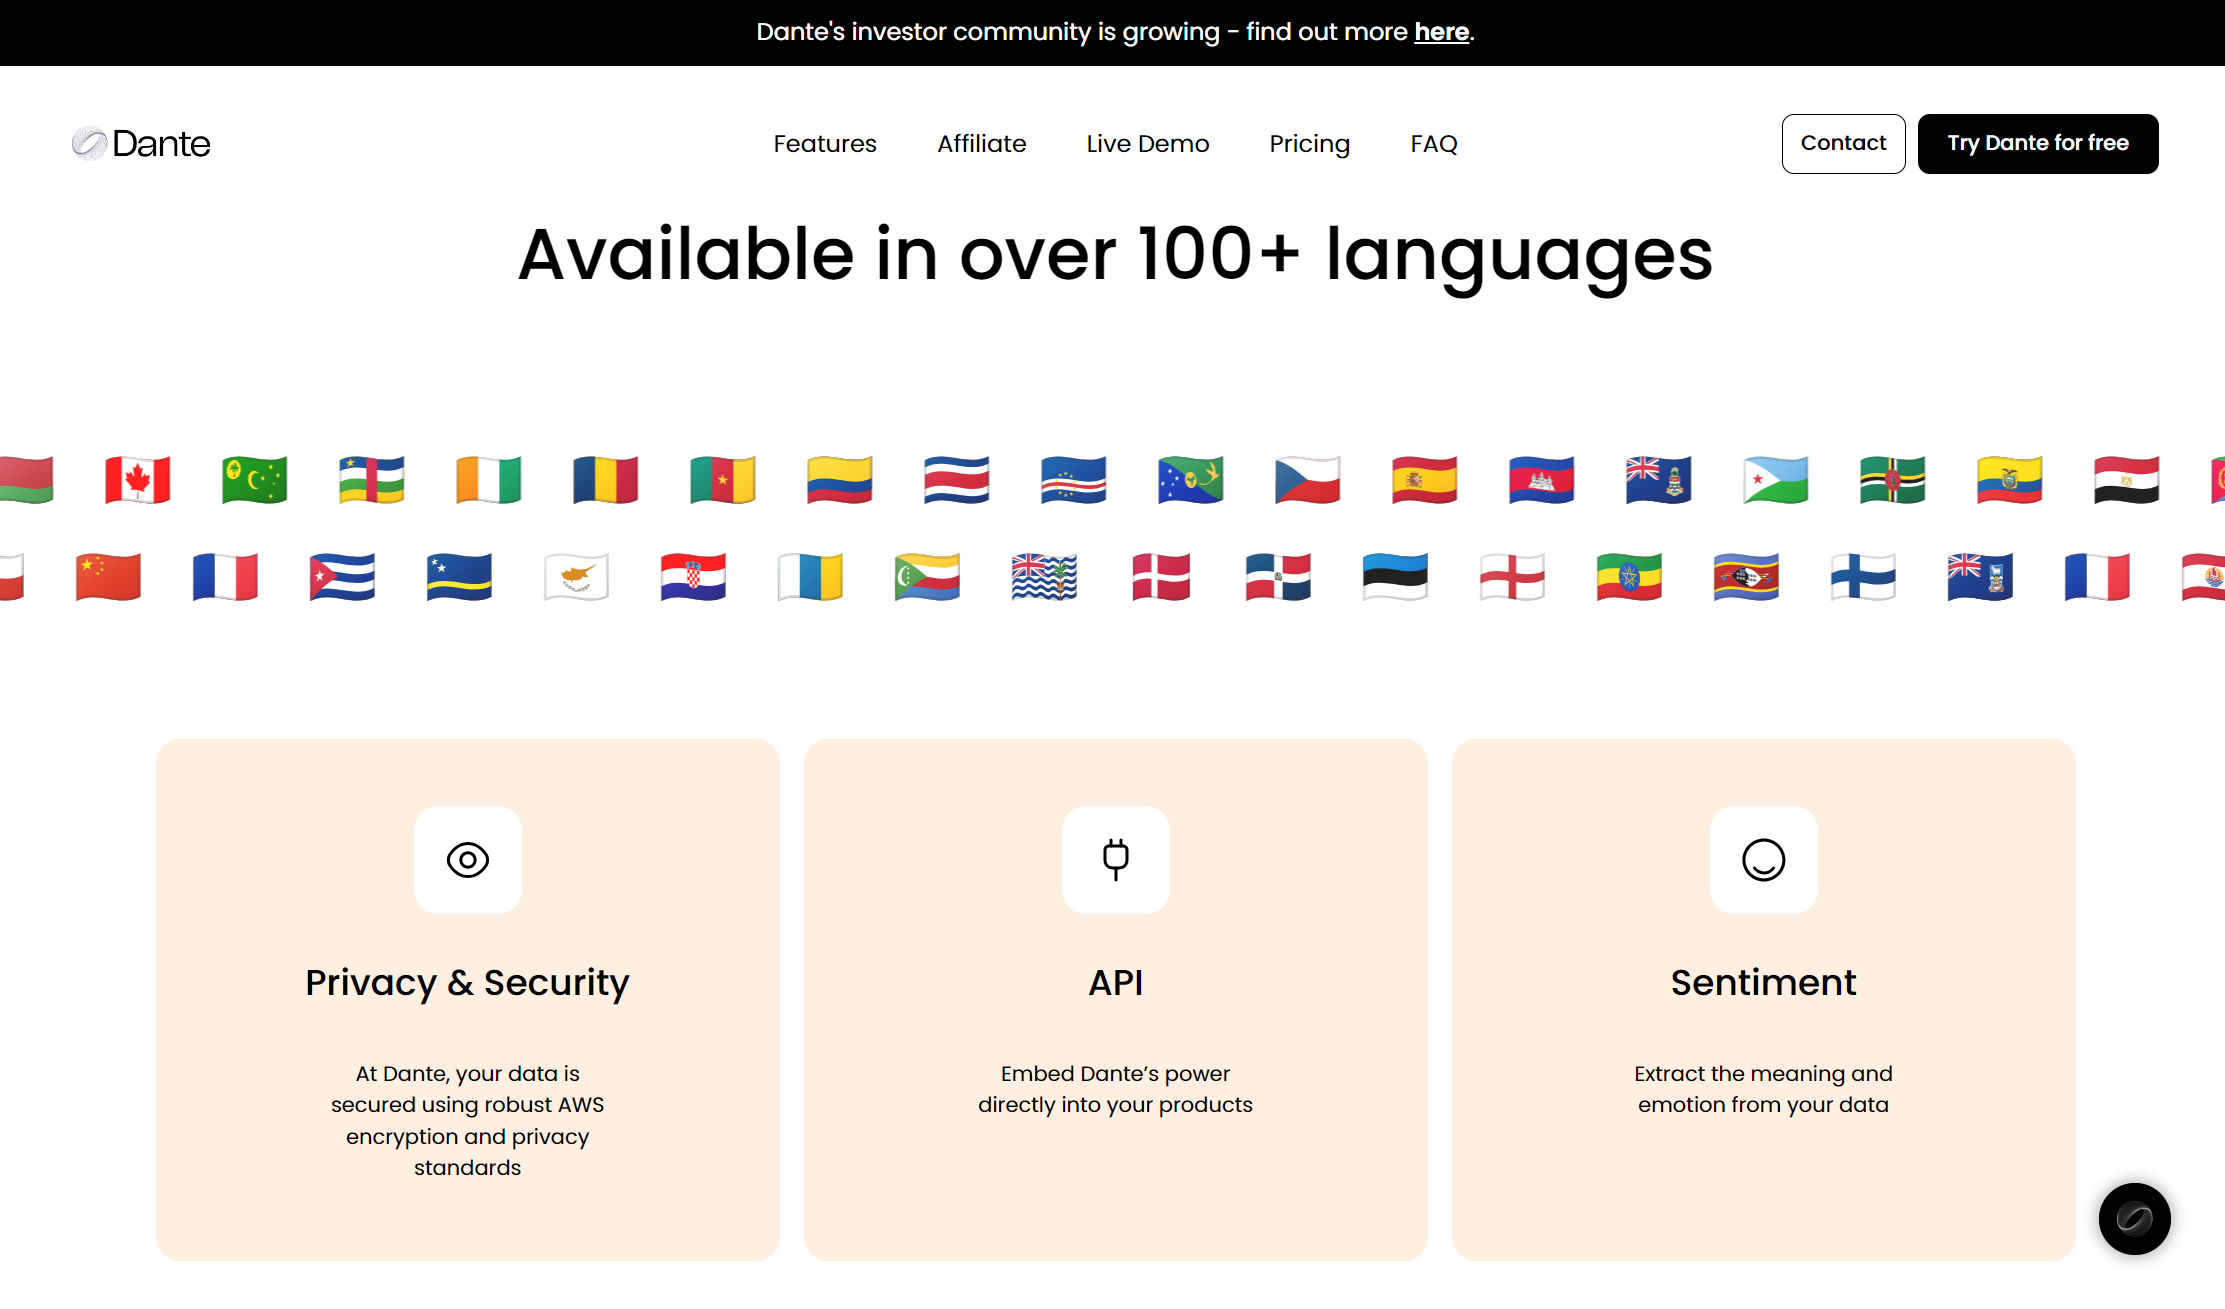
Task: Select the Czech Republic flag
Action: [x=1308, y=480]
